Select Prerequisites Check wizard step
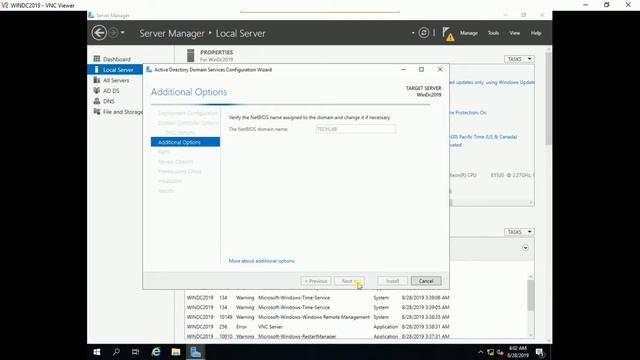640x360 pixels. coord(180,171)
